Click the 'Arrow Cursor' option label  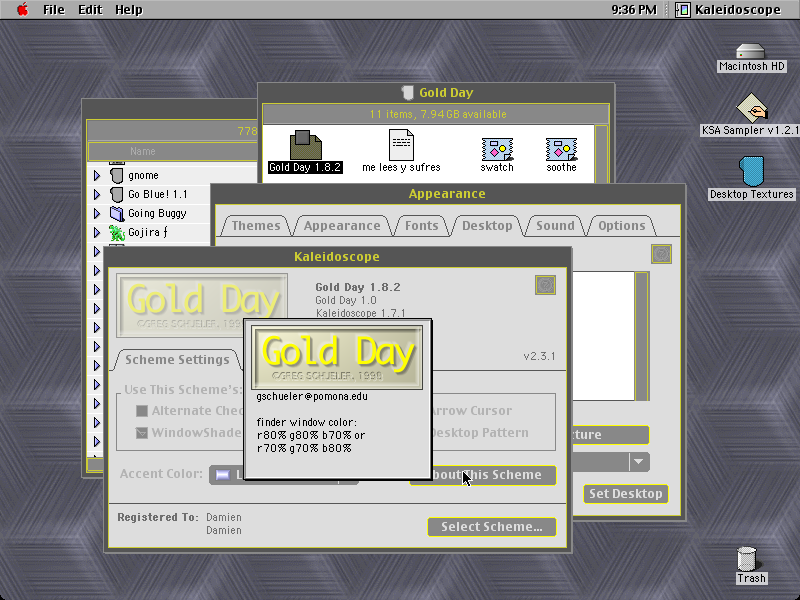471,411
